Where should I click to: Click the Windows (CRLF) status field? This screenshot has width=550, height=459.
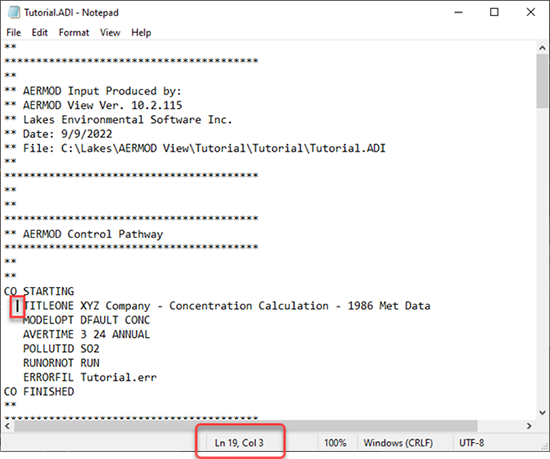point(398,443)
